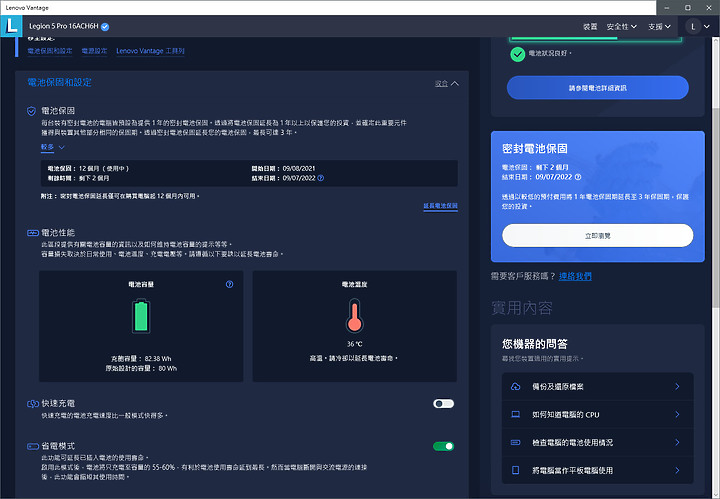Minimize the Lenovo Vantage window
Image resolution: width=720 pixels, height=499 pixels.
(x=666, y=8)
